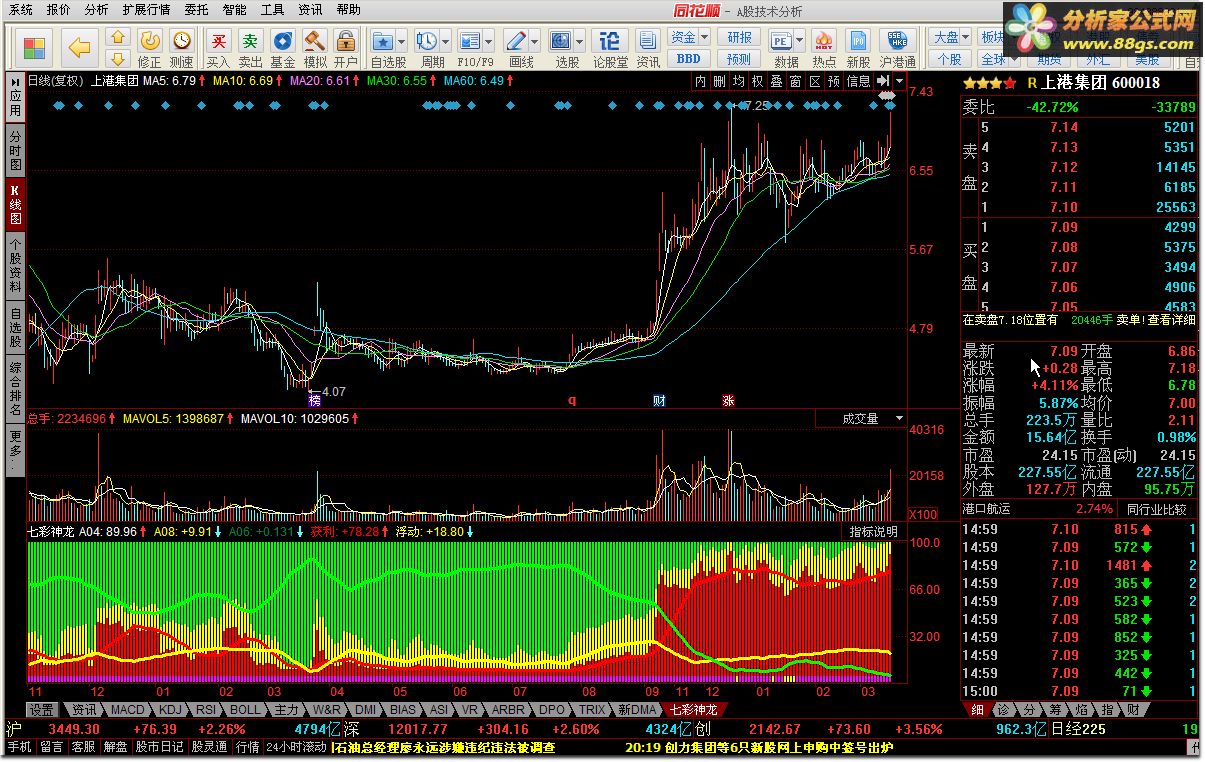Click the 同行业比较 industry comparison link
Screen dimensions: 1205x762
pyautogui.click(x=1157, y=509)
